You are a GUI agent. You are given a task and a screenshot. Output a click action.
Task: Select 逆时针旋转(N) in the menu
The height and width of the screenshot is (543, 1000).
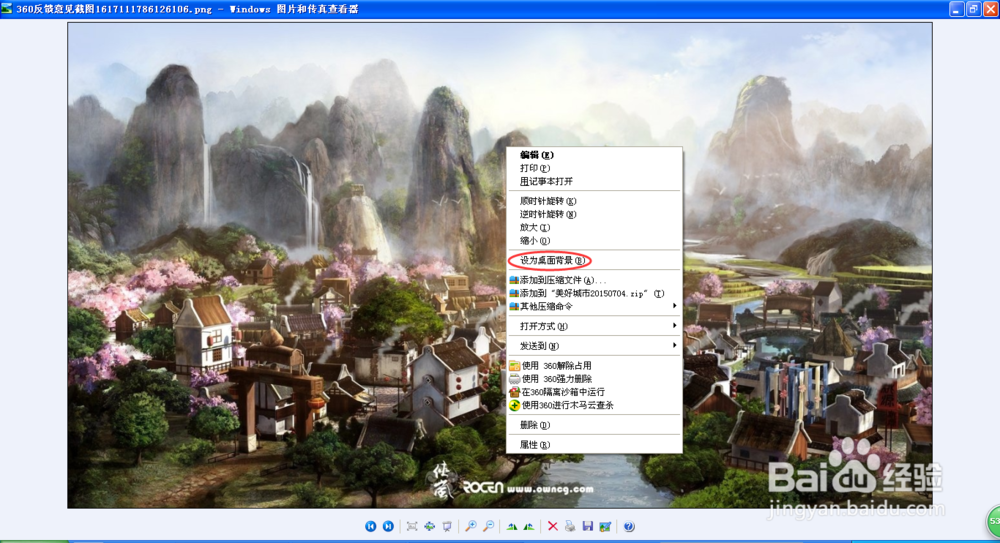tap(594, 214)
